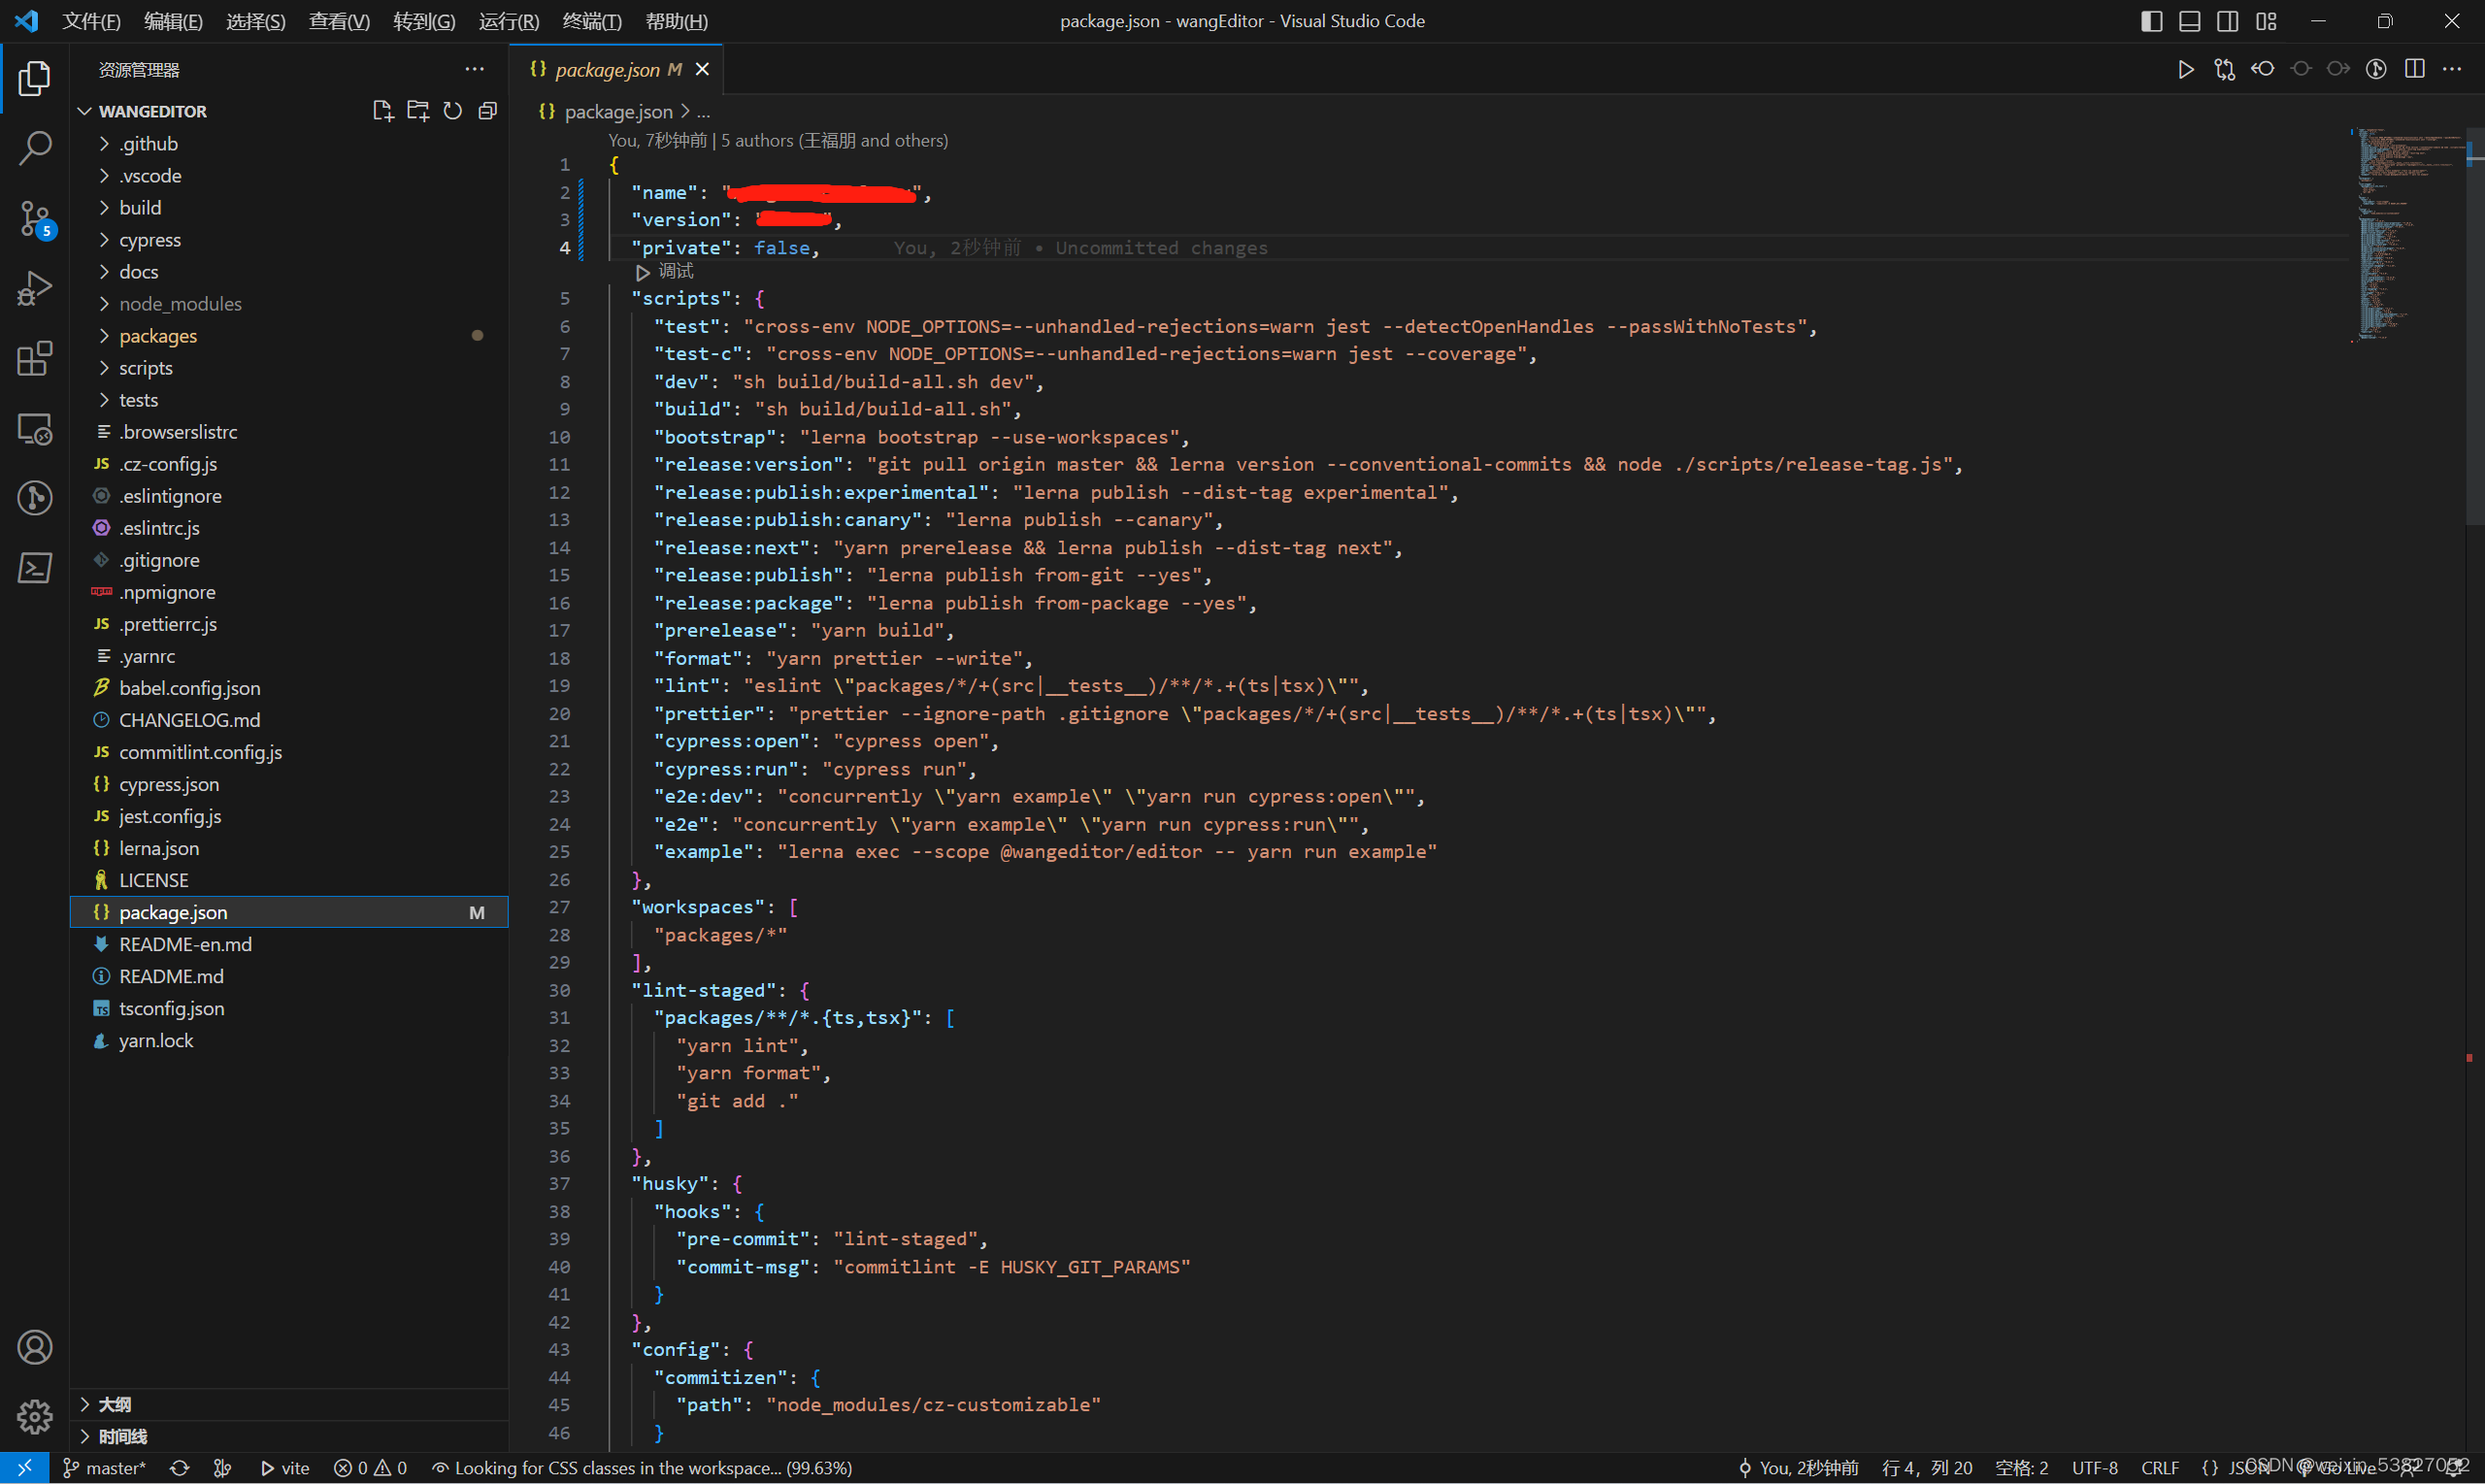Open the Accounts menu icon
Image resolution: width=2485 pixels, height=1484 pixels.
click(x=34, y=1347)
